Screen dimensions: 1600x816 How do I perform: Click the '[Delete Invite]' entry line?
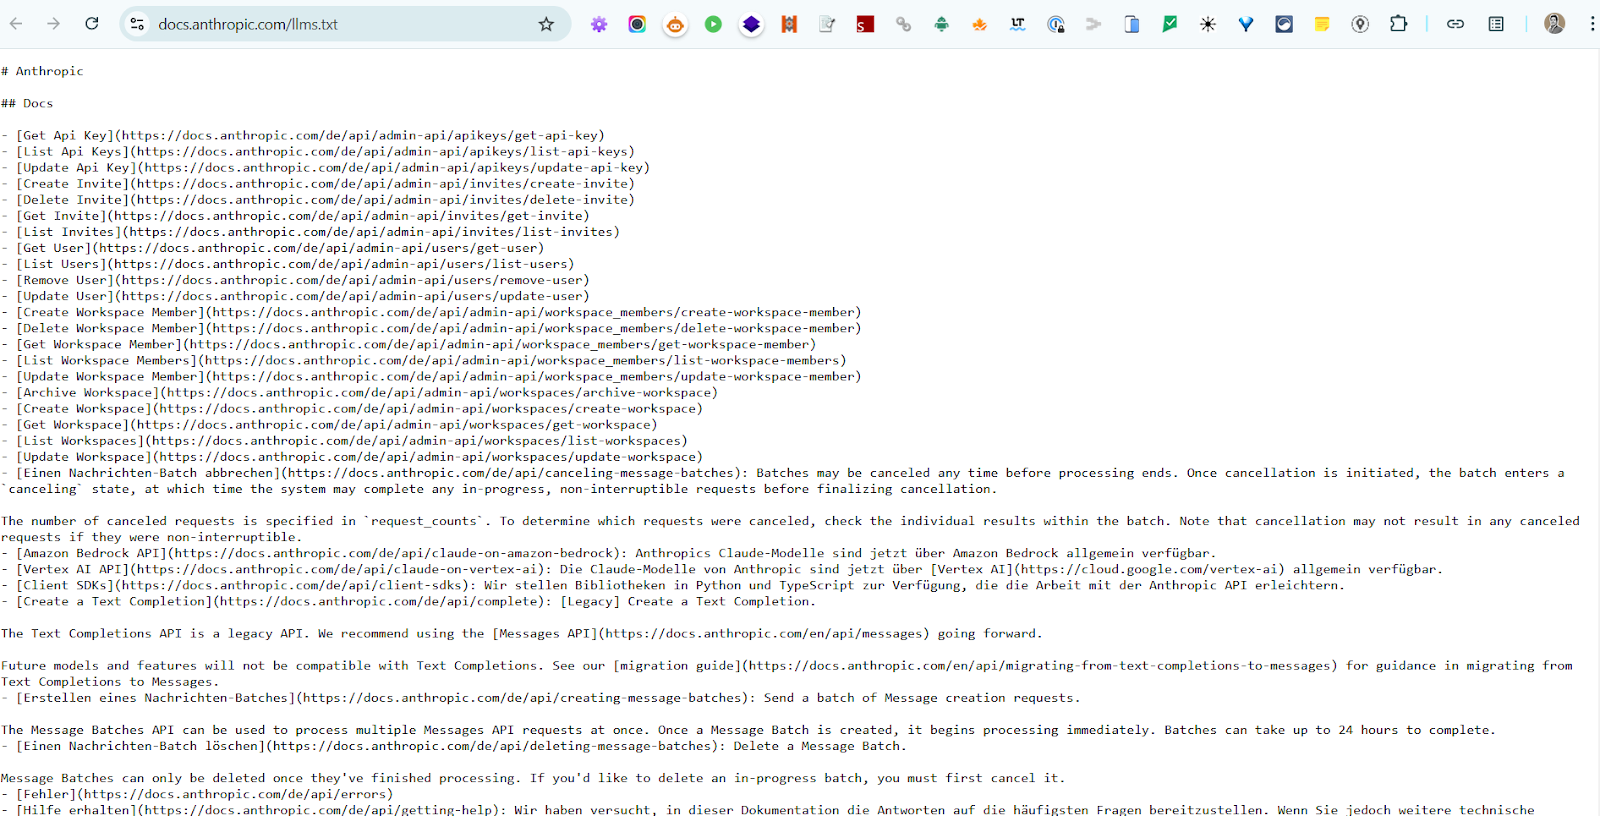point(318,199)
